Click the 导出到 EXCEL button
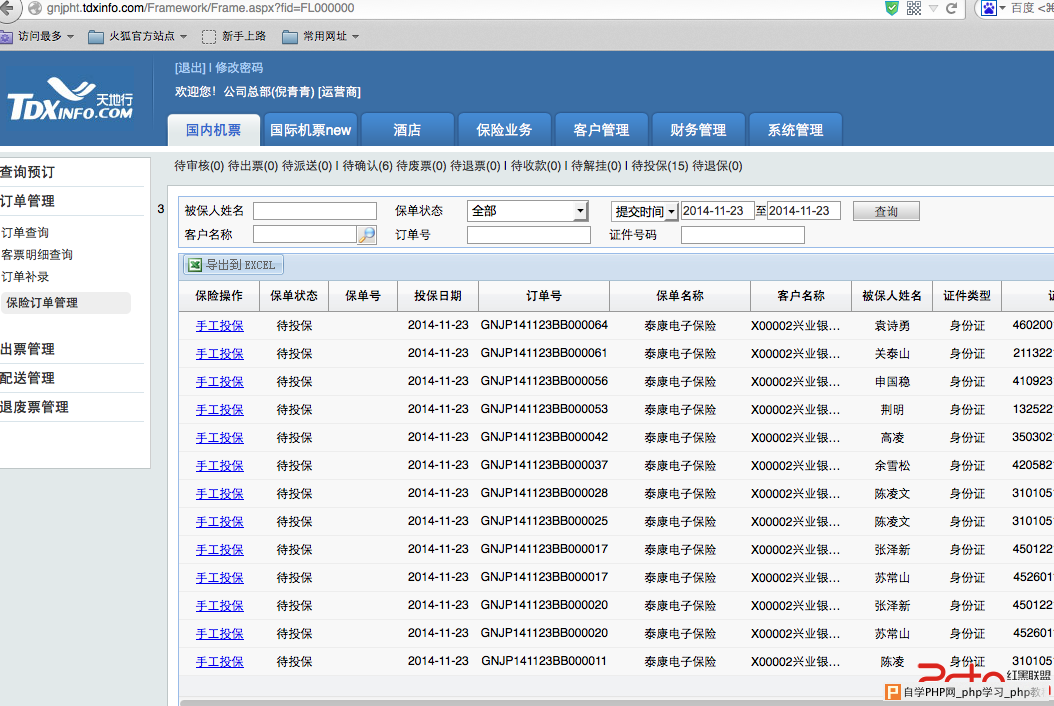 tap(233, 265)
